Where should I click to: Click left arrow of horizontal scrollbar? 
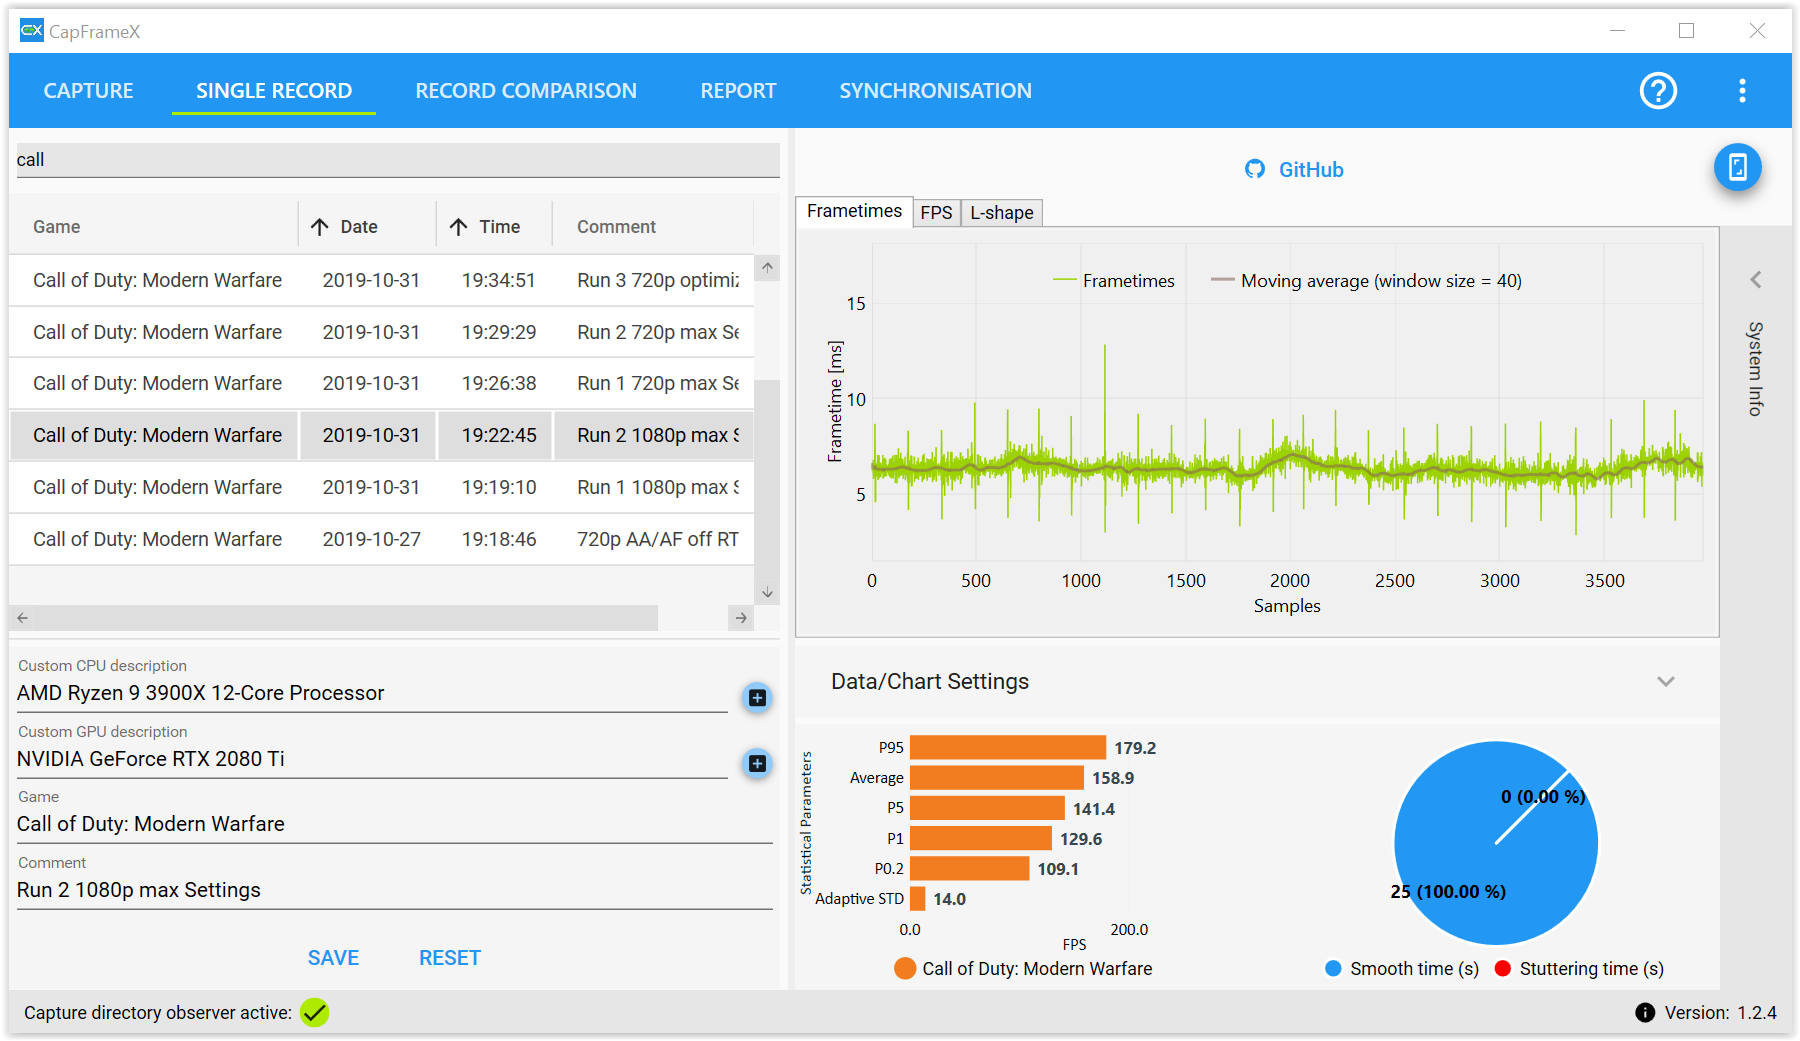tap(22, 618)
